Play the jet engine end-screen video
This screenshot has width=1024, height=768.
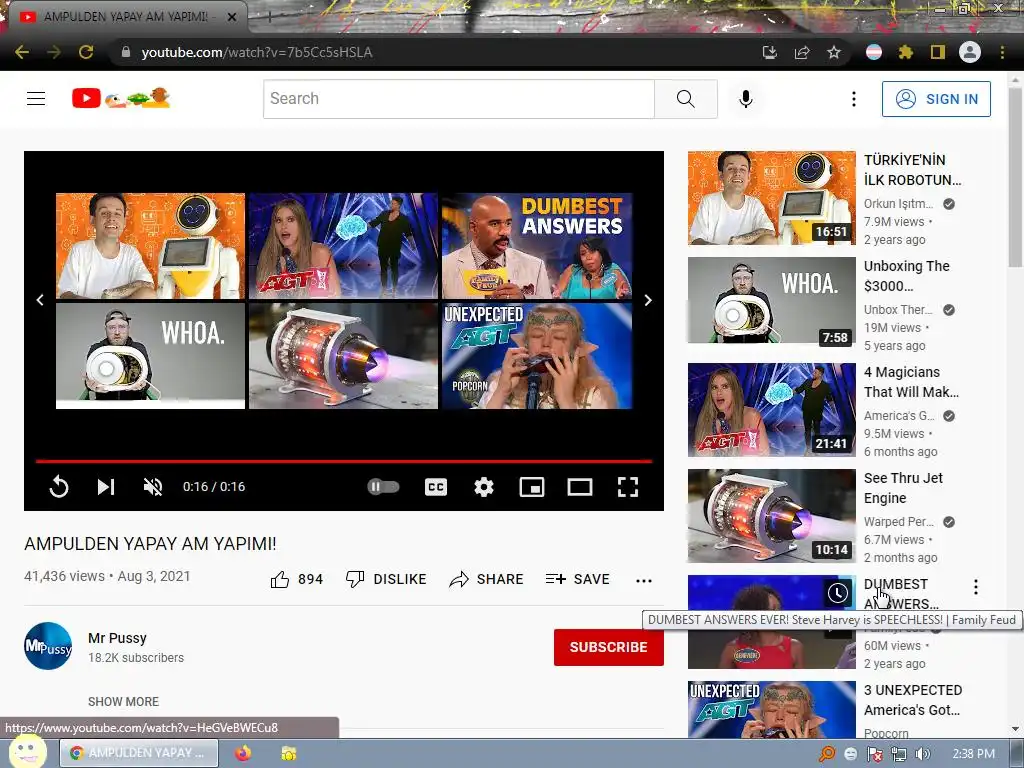click(344, 355)
